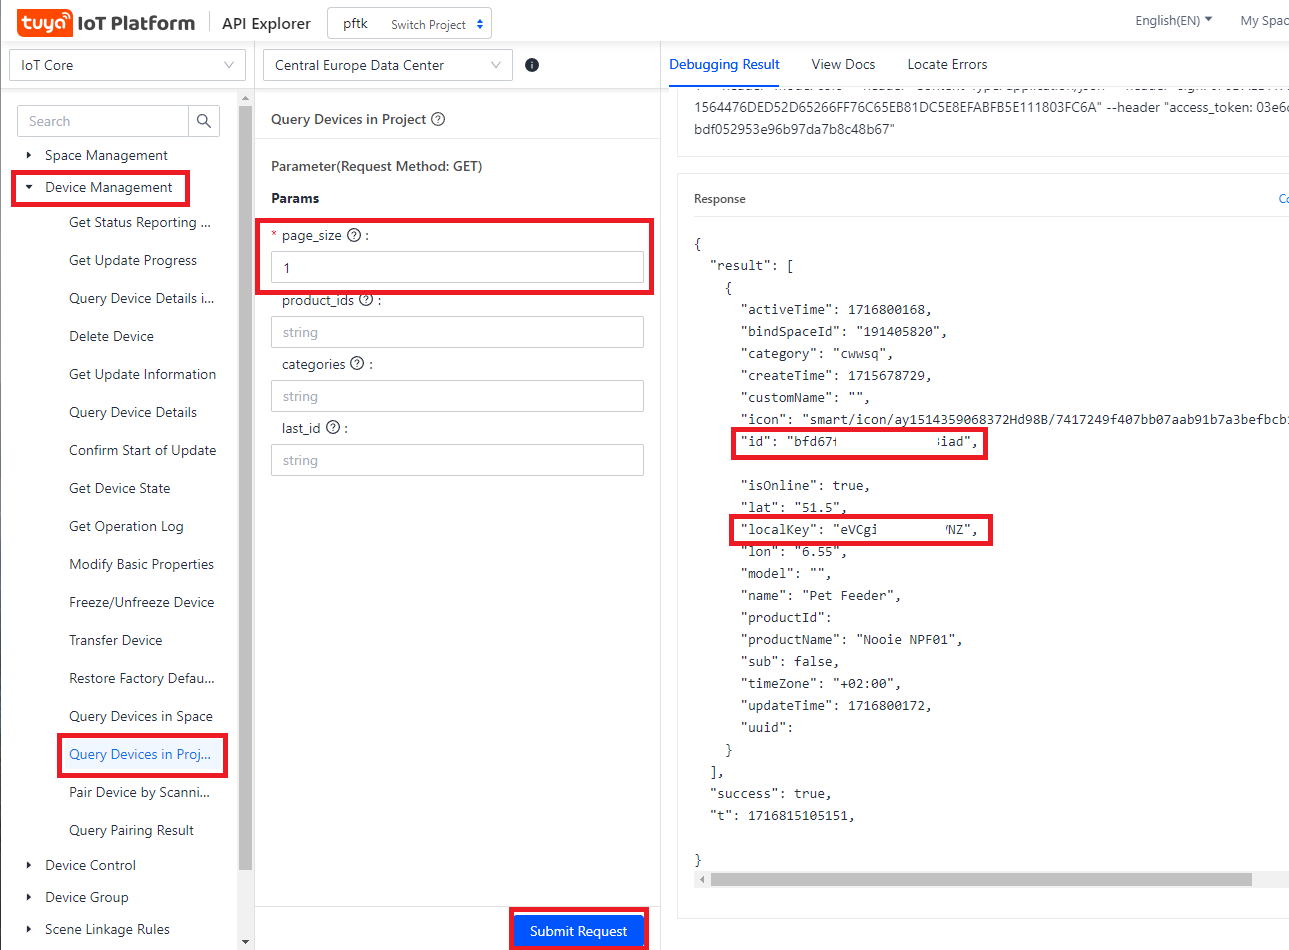Click the search magnifier icon in sidebar
Screen dimensions: 1289x950
204,121
